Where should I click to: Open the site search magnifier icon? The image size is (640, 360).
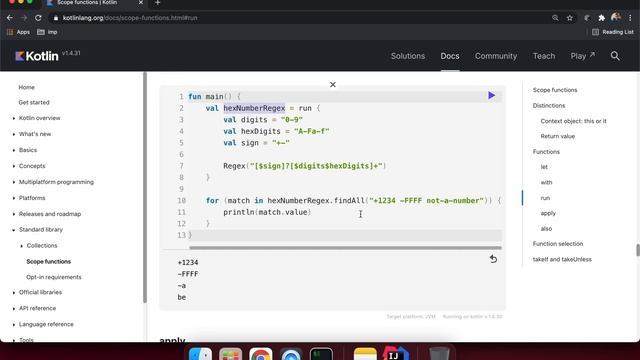click(x=615, y=56)
